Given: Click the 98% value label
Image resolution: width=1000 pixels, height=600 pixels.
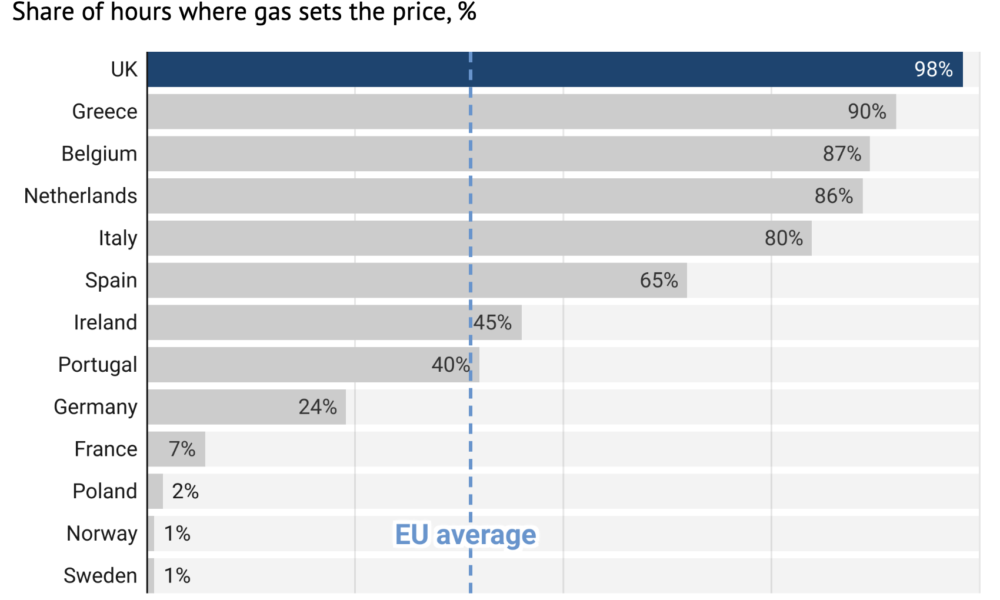Looking at the screenshot, I should [933, 70].
